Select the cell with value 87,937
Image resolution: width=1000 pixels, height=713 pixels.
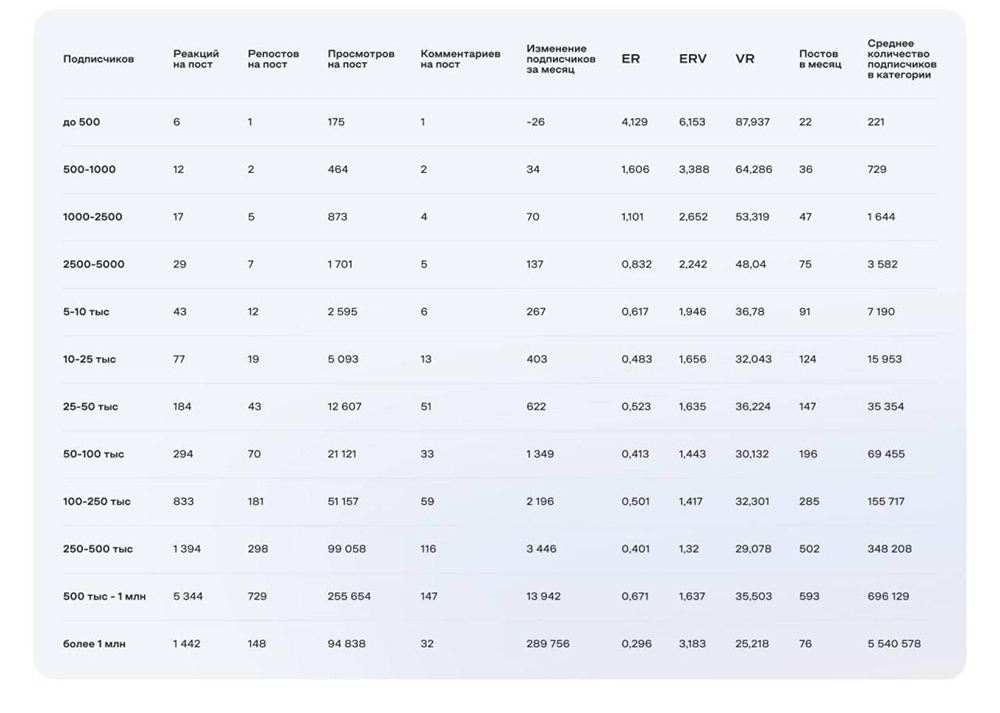(752, 122)
